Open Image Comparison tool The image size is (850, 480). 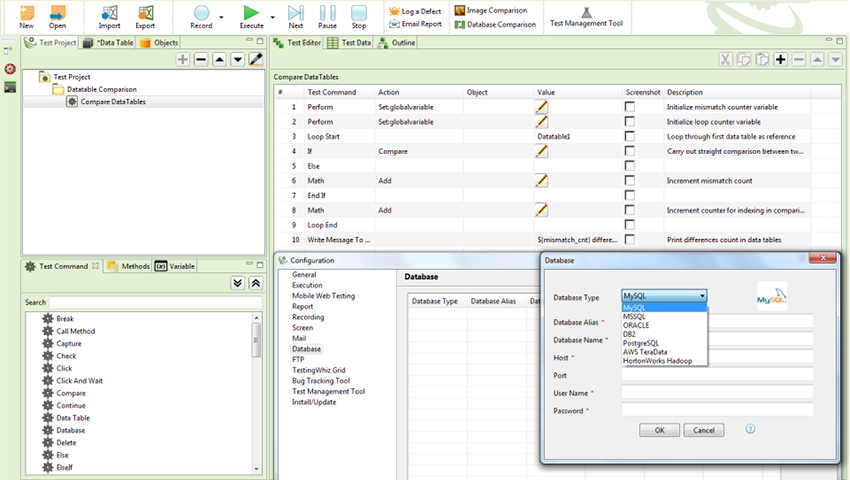click(459, 10)
